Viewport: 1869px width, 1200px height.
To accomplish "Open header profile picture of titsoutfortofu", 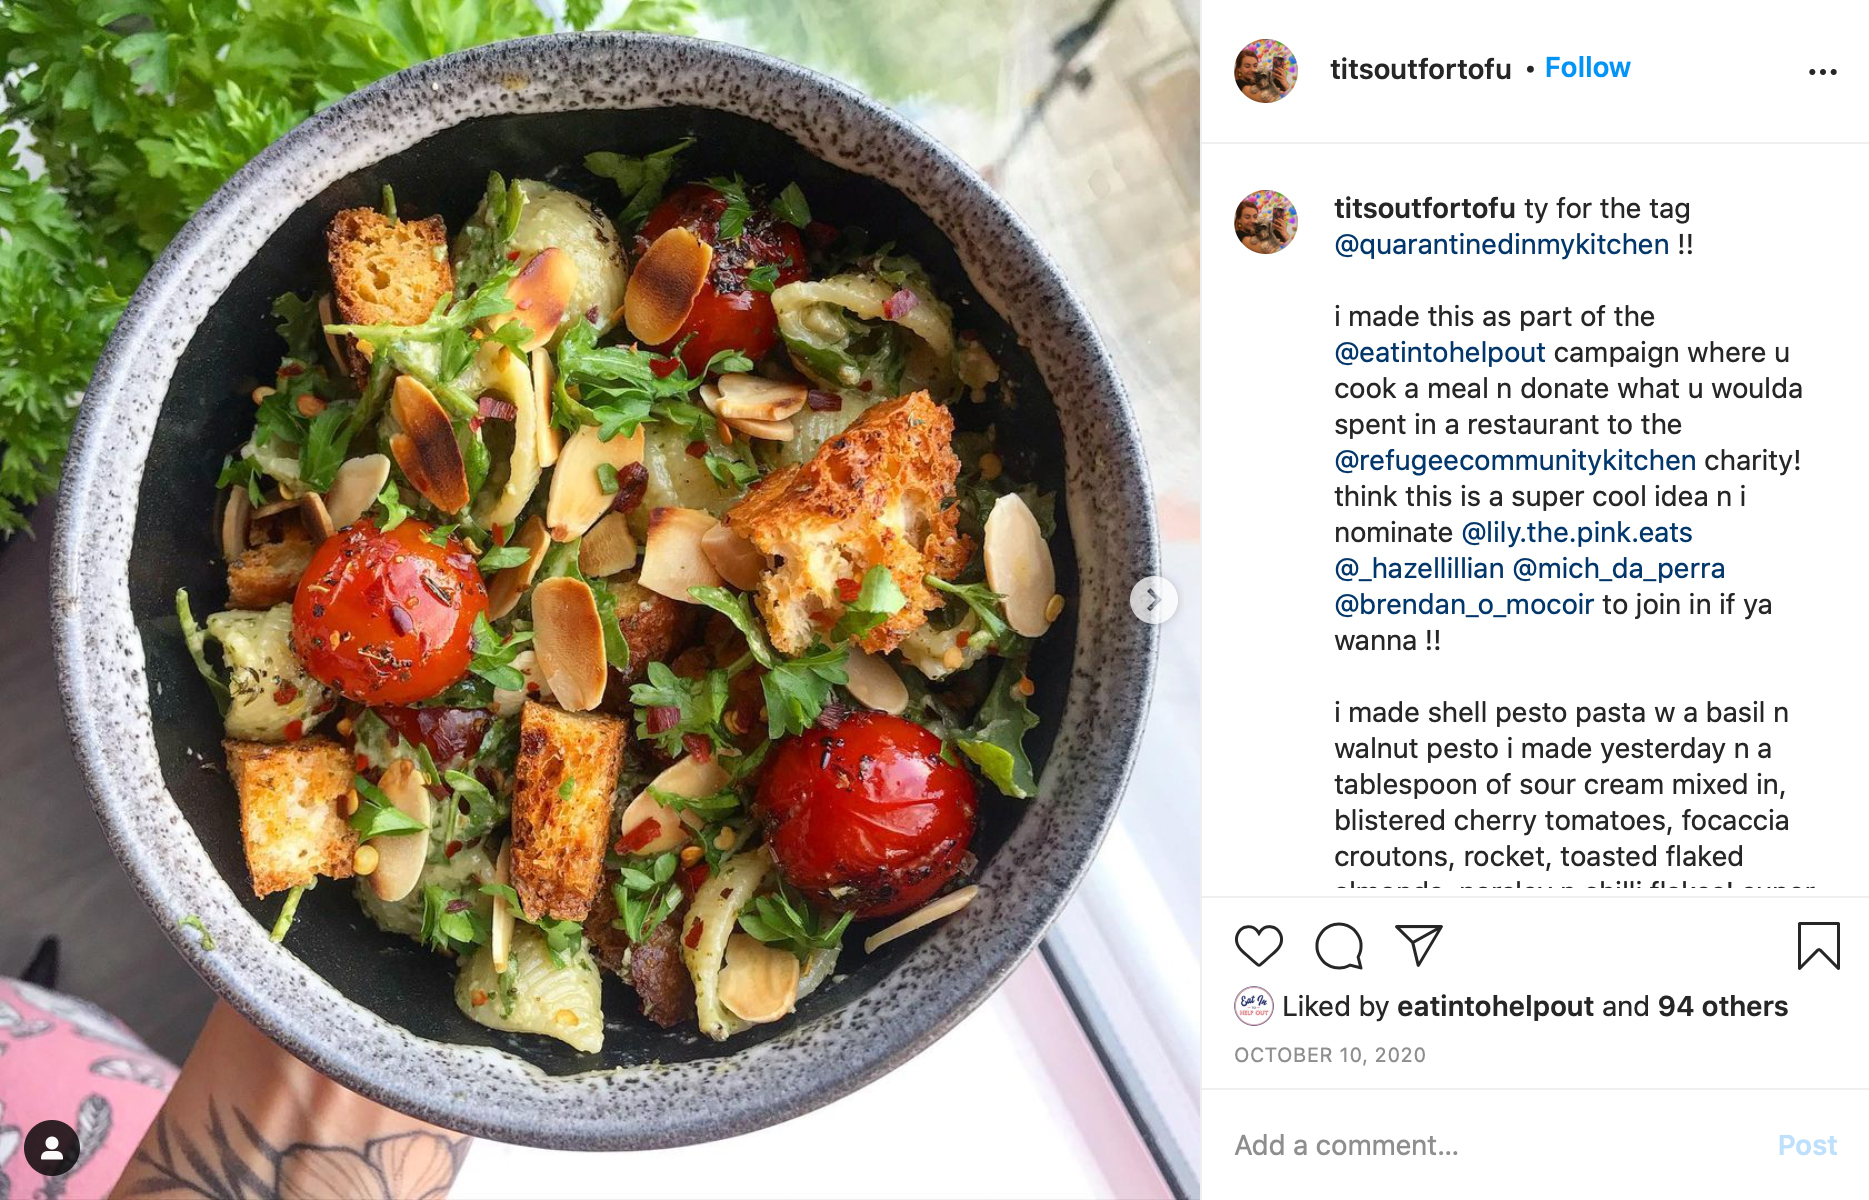I will tap(1266, 71).
